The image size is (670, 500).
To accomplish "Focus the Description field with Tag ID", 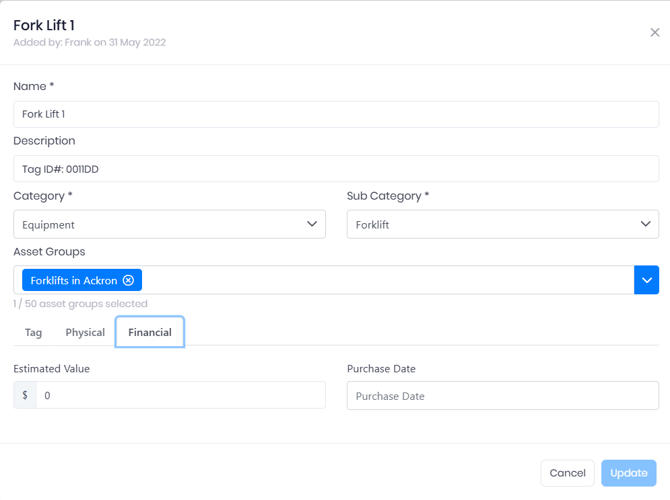I will point(336,169).
